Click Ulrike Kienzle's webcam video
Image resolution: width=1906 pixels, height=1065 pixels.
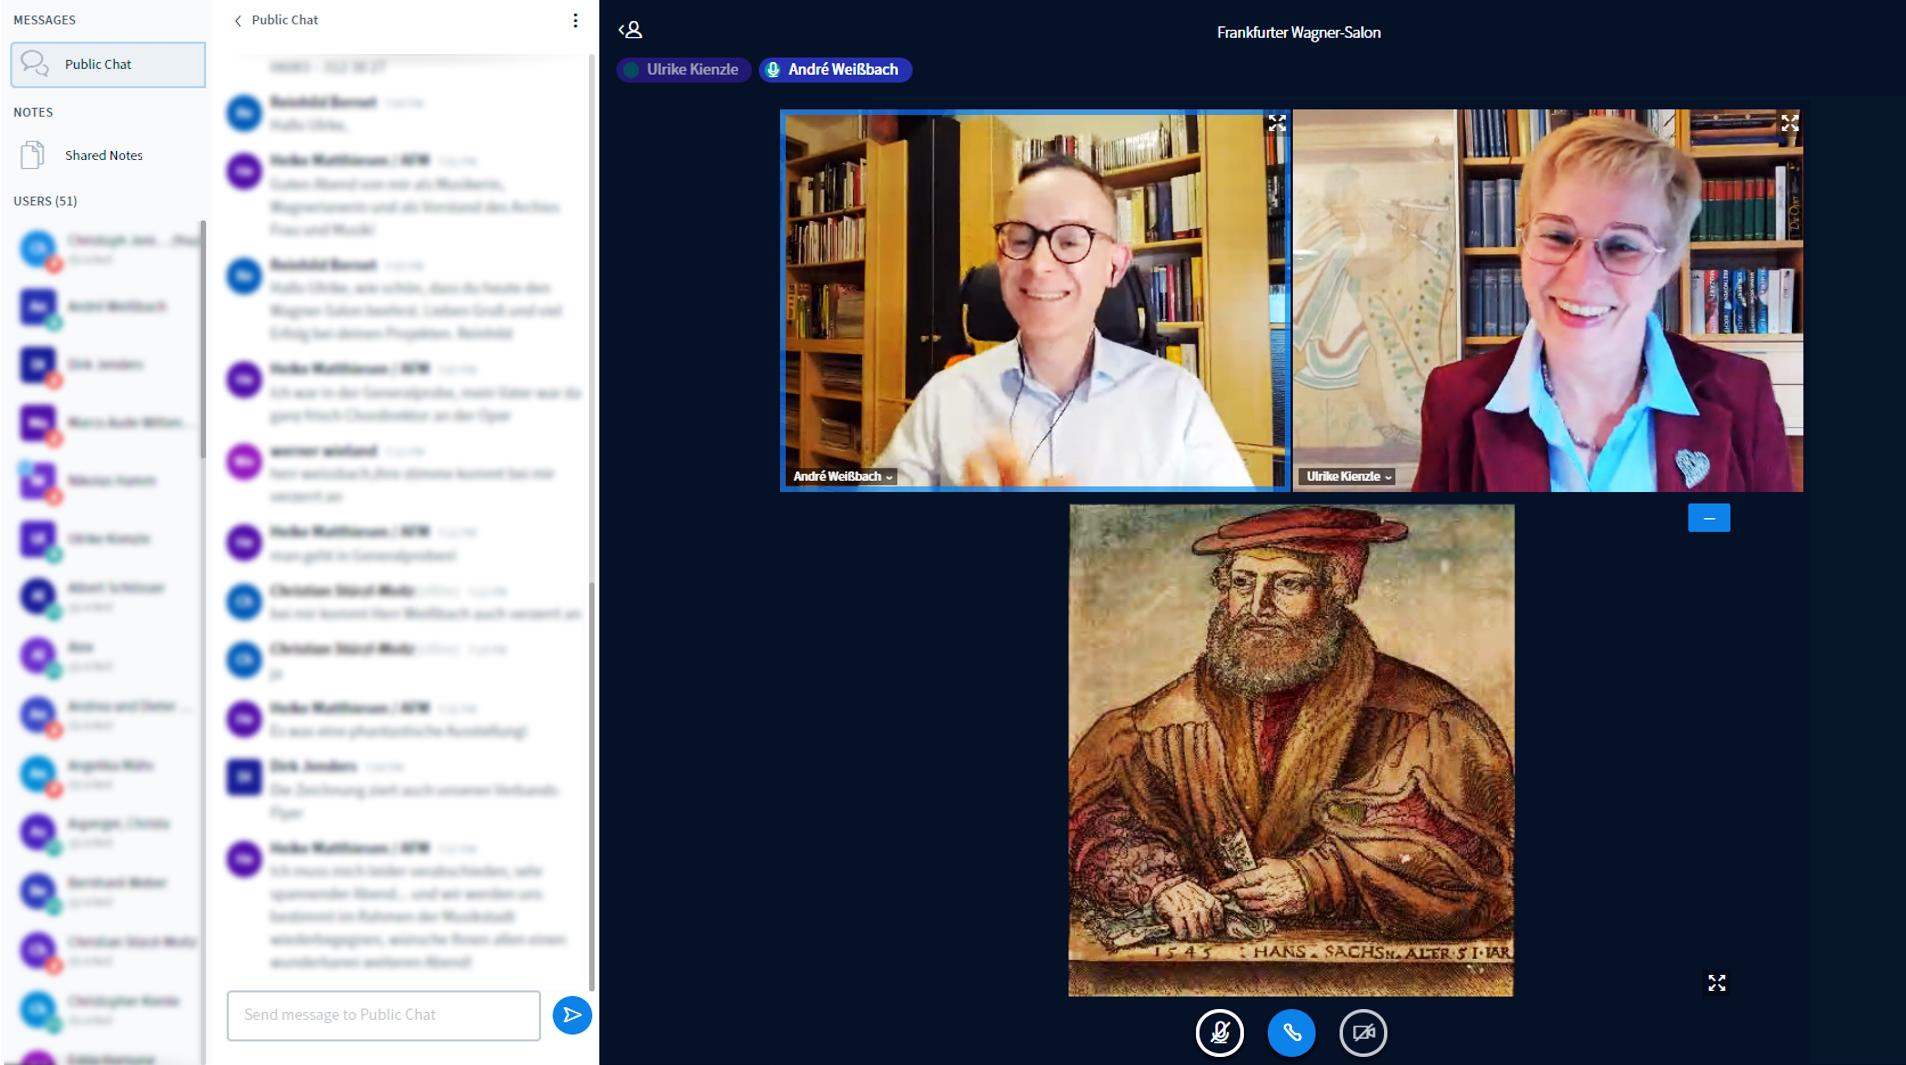click(1548, 300)
